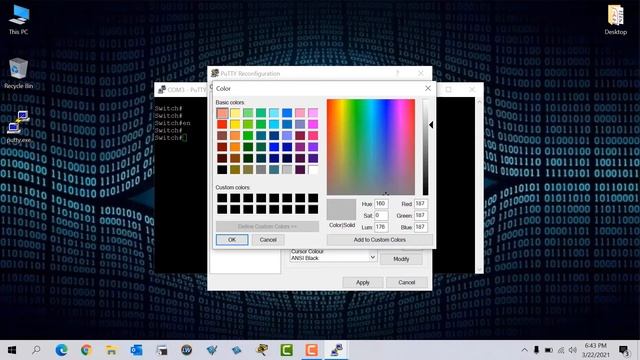Expand the ANSI Black colour list arrow
This screenshot has width=640, height=360.
(372, 258)
